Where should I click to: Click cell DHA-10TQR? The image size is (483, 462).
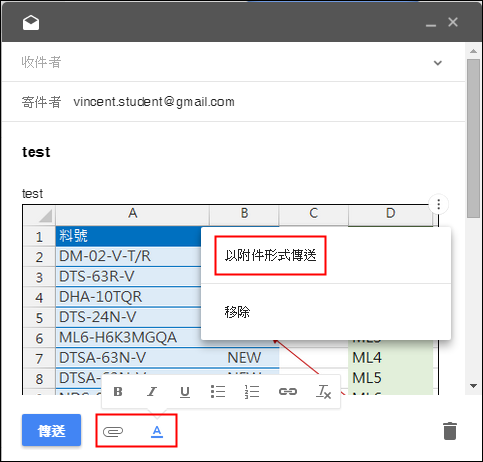[x=128, y=297]
